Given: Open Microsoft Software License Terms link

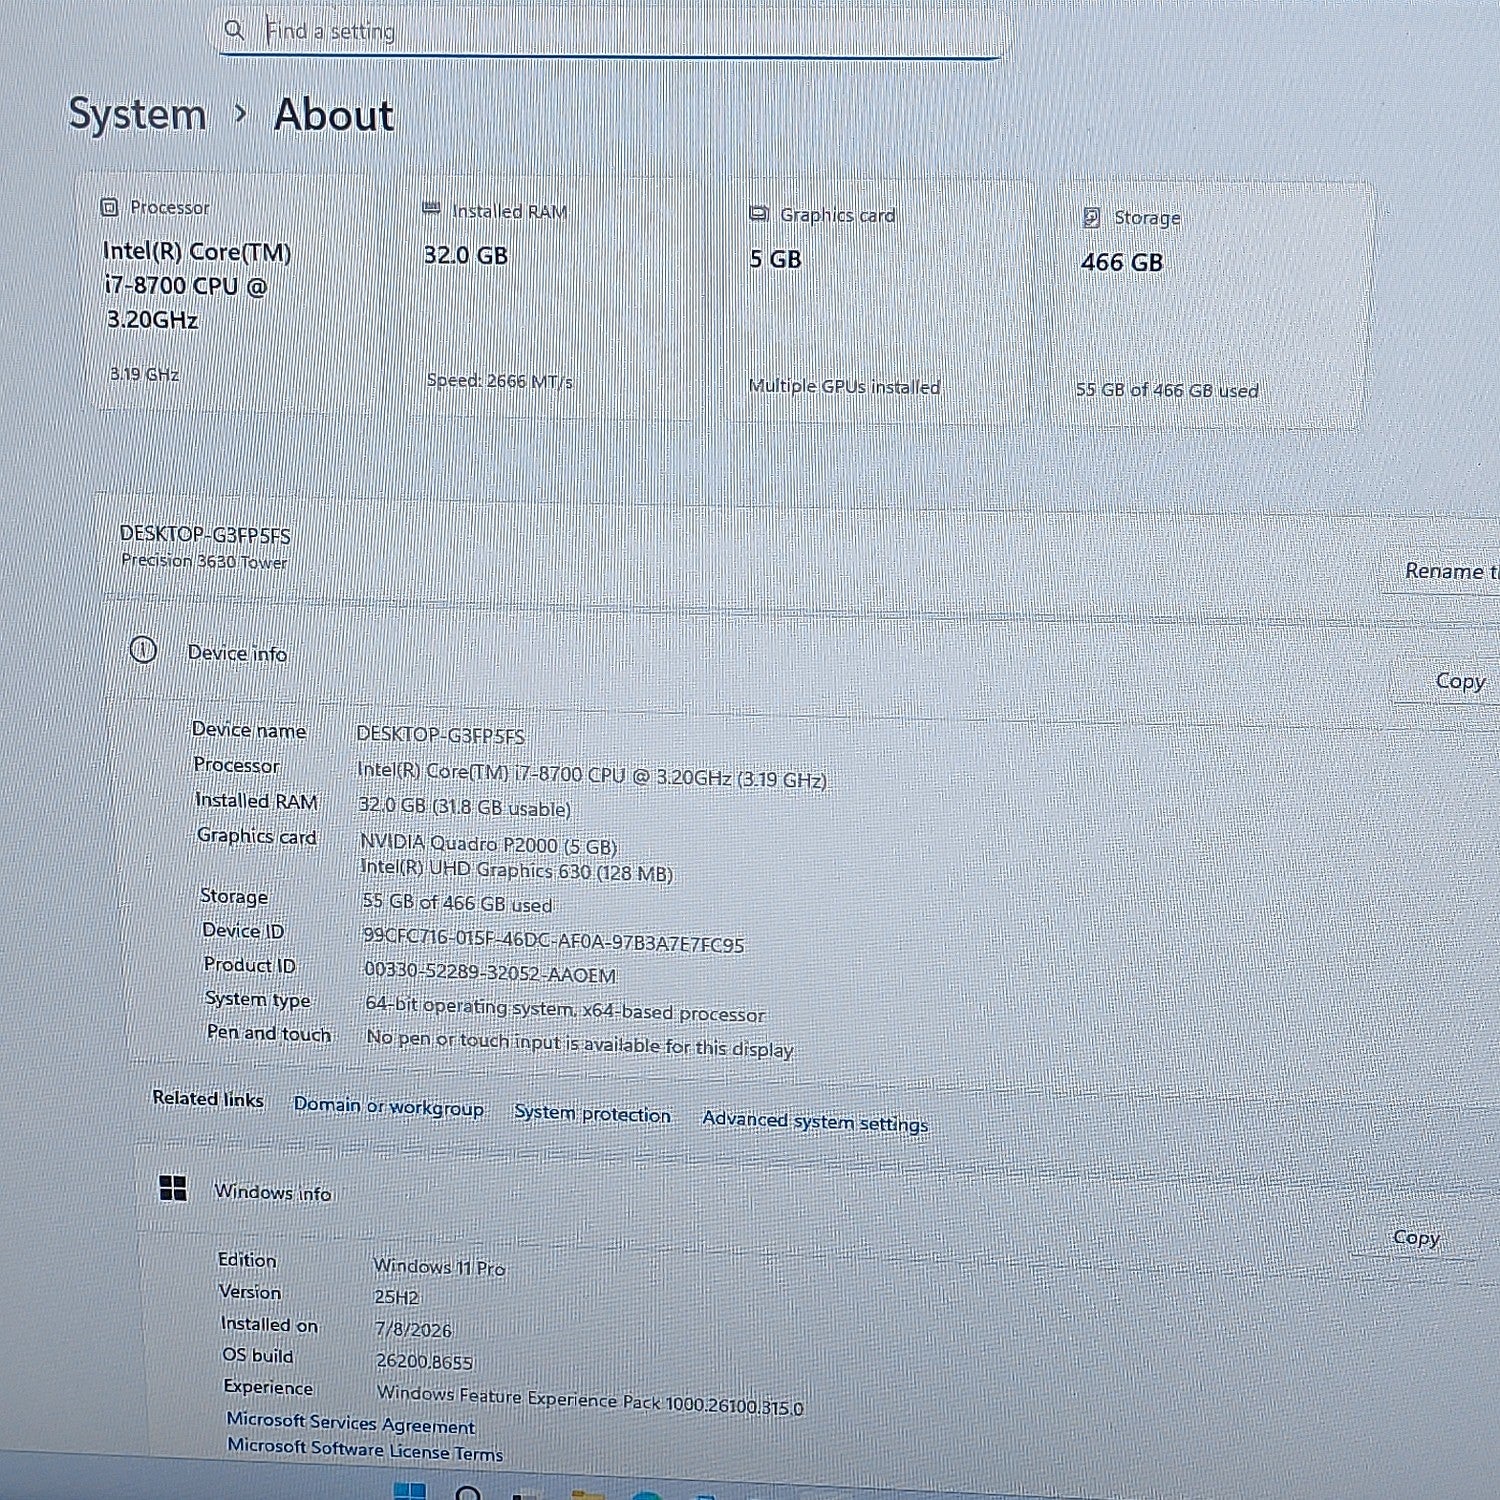Looking at the screenshot, I should point(365,1449).
